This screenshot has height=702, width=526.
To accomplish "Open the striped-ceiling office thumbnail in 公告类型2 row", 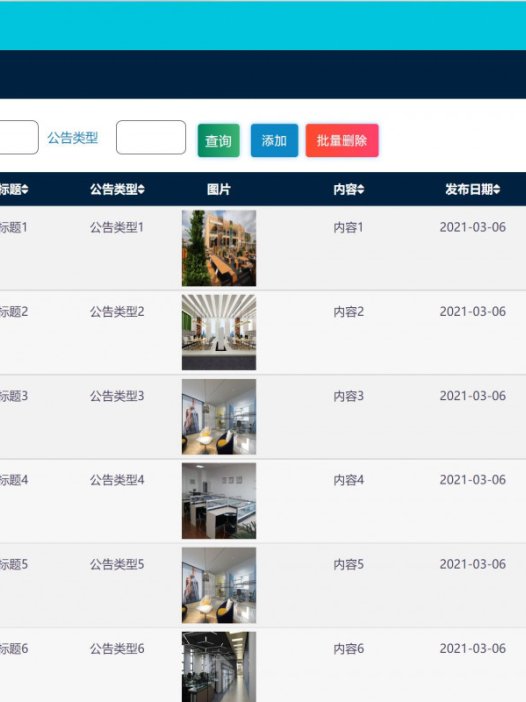I will point(219,332).
